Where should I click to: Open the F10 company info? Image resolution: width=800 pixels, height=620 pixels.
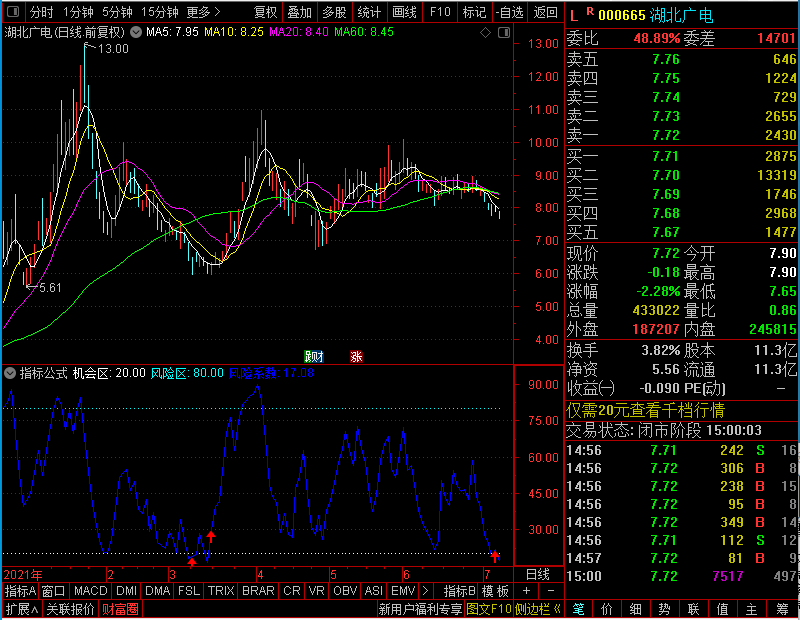pyautogui.click(x=440, y=12)
